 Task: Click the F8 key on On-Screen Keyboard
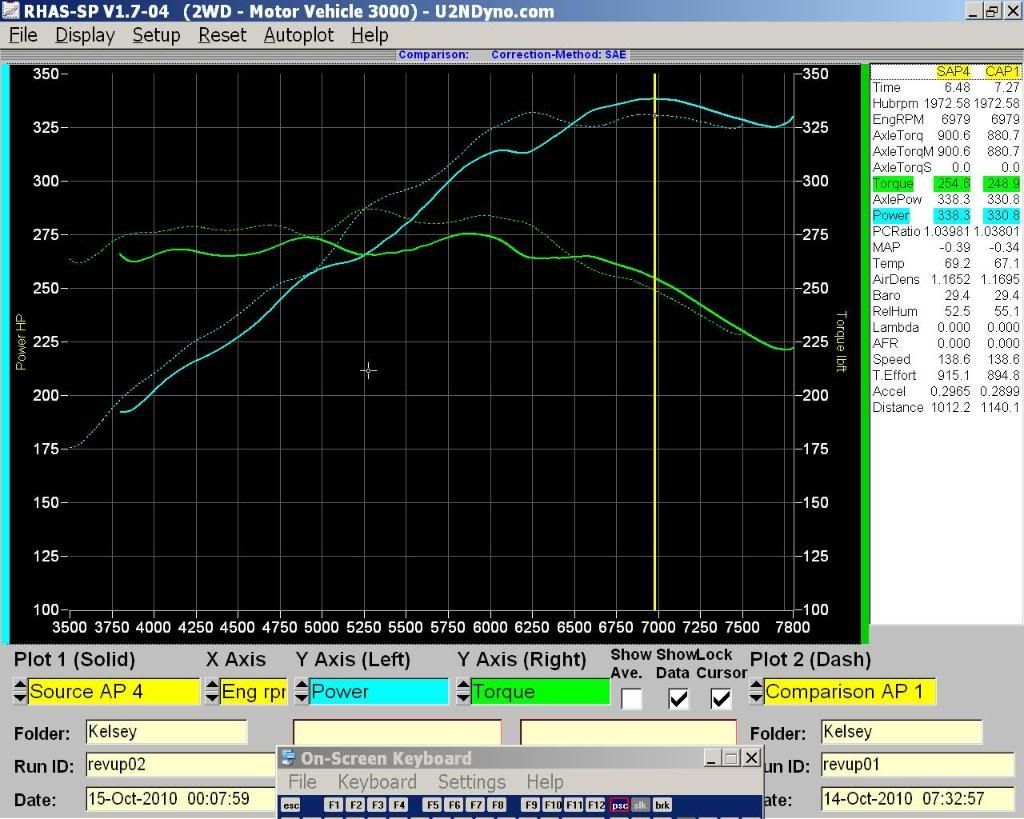(498, 805)
